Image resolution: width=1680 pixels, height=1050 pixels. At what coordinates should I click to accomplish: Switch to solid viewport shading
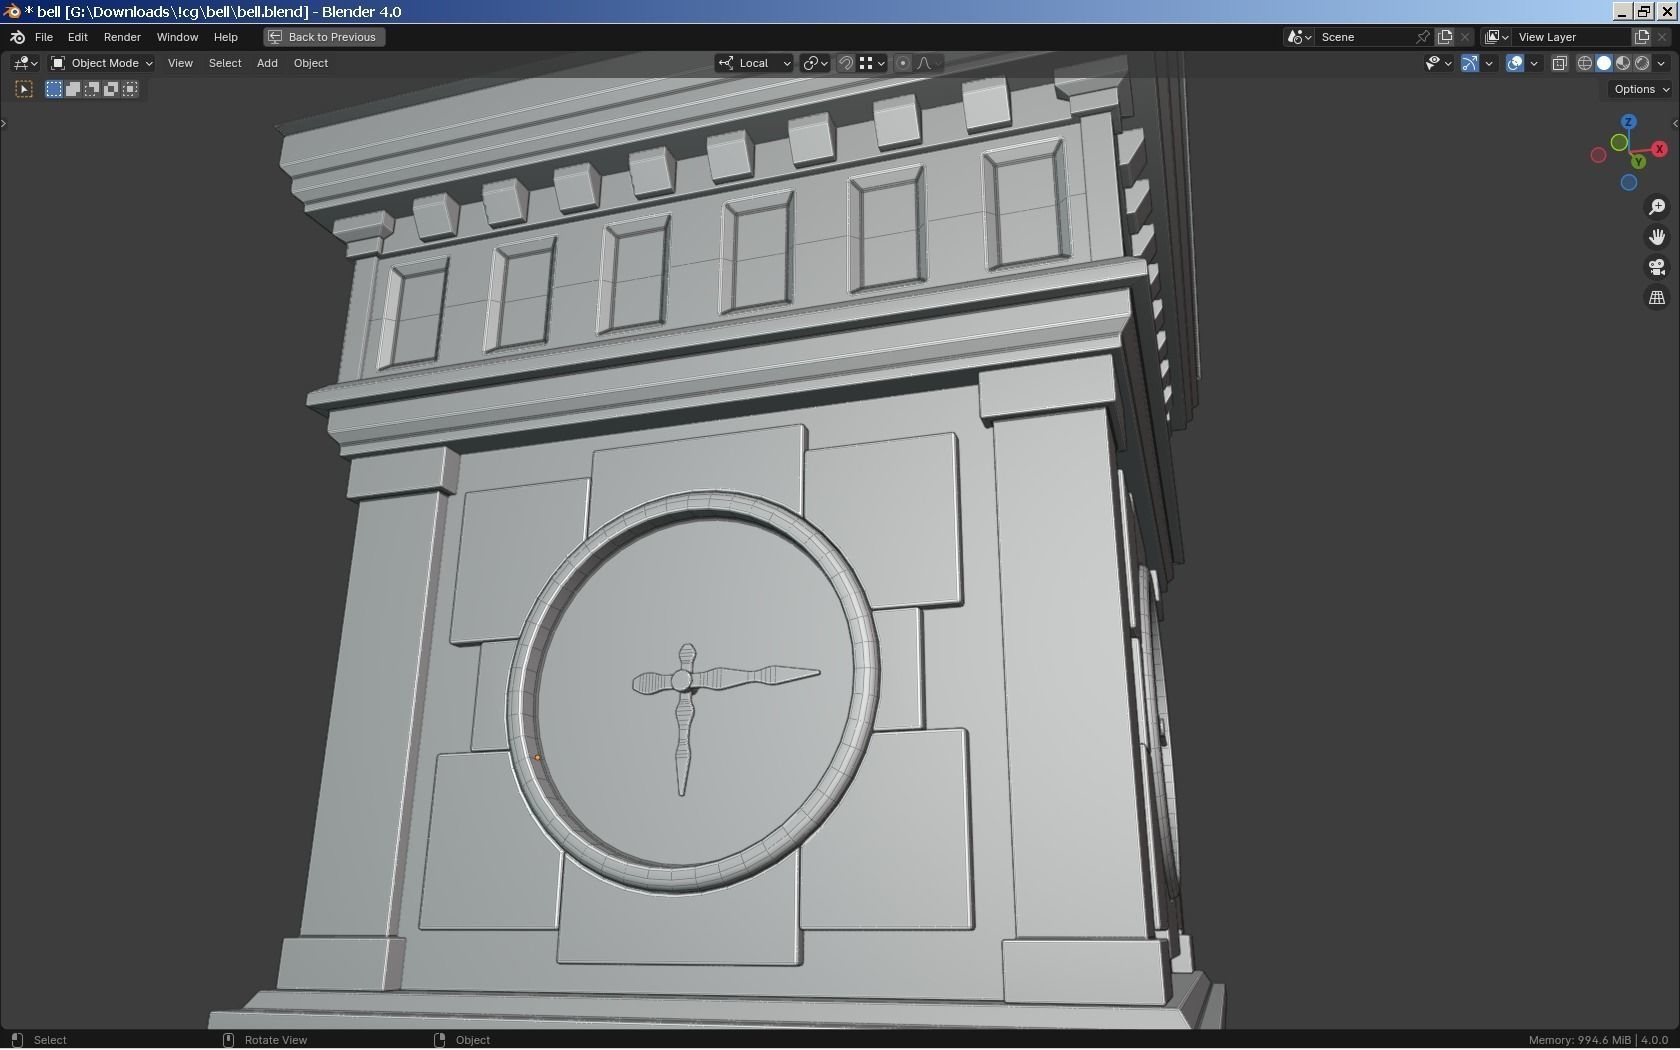click(x=1604, y=63)
